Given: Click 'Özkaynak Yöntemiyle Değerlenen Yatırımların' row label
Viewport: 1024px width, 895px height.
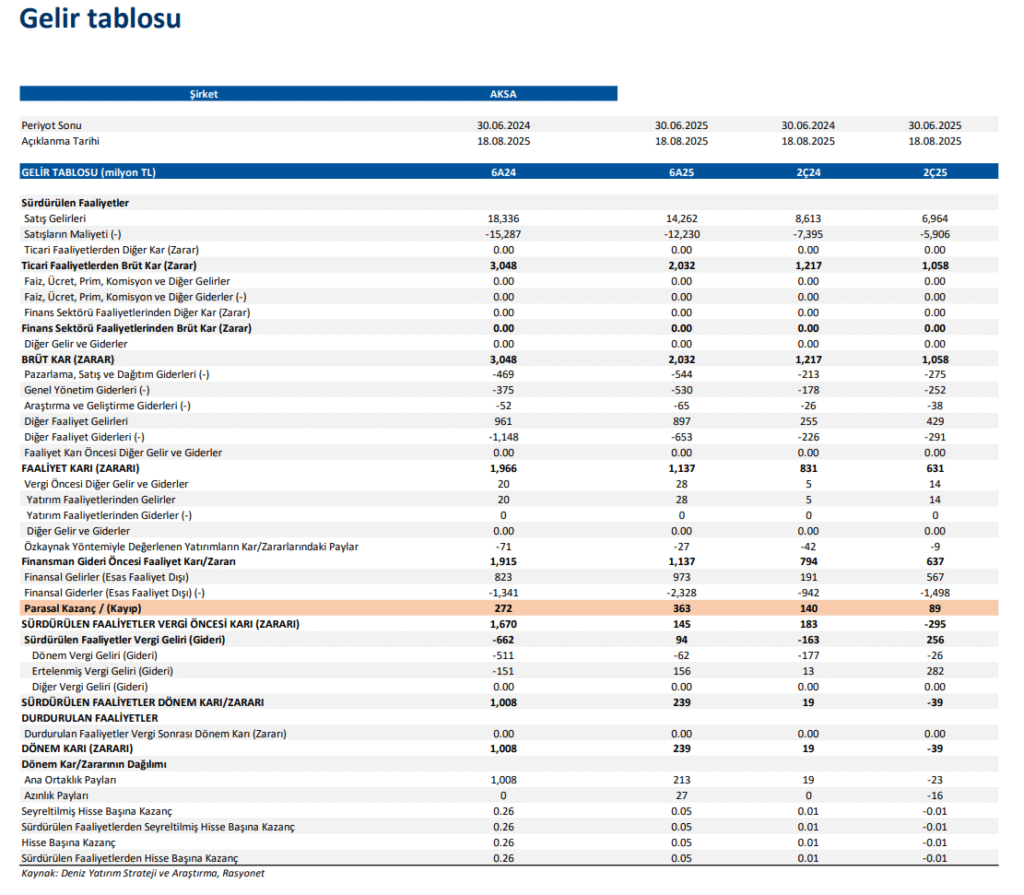Looking at the screenshot, I should (191, 547).
